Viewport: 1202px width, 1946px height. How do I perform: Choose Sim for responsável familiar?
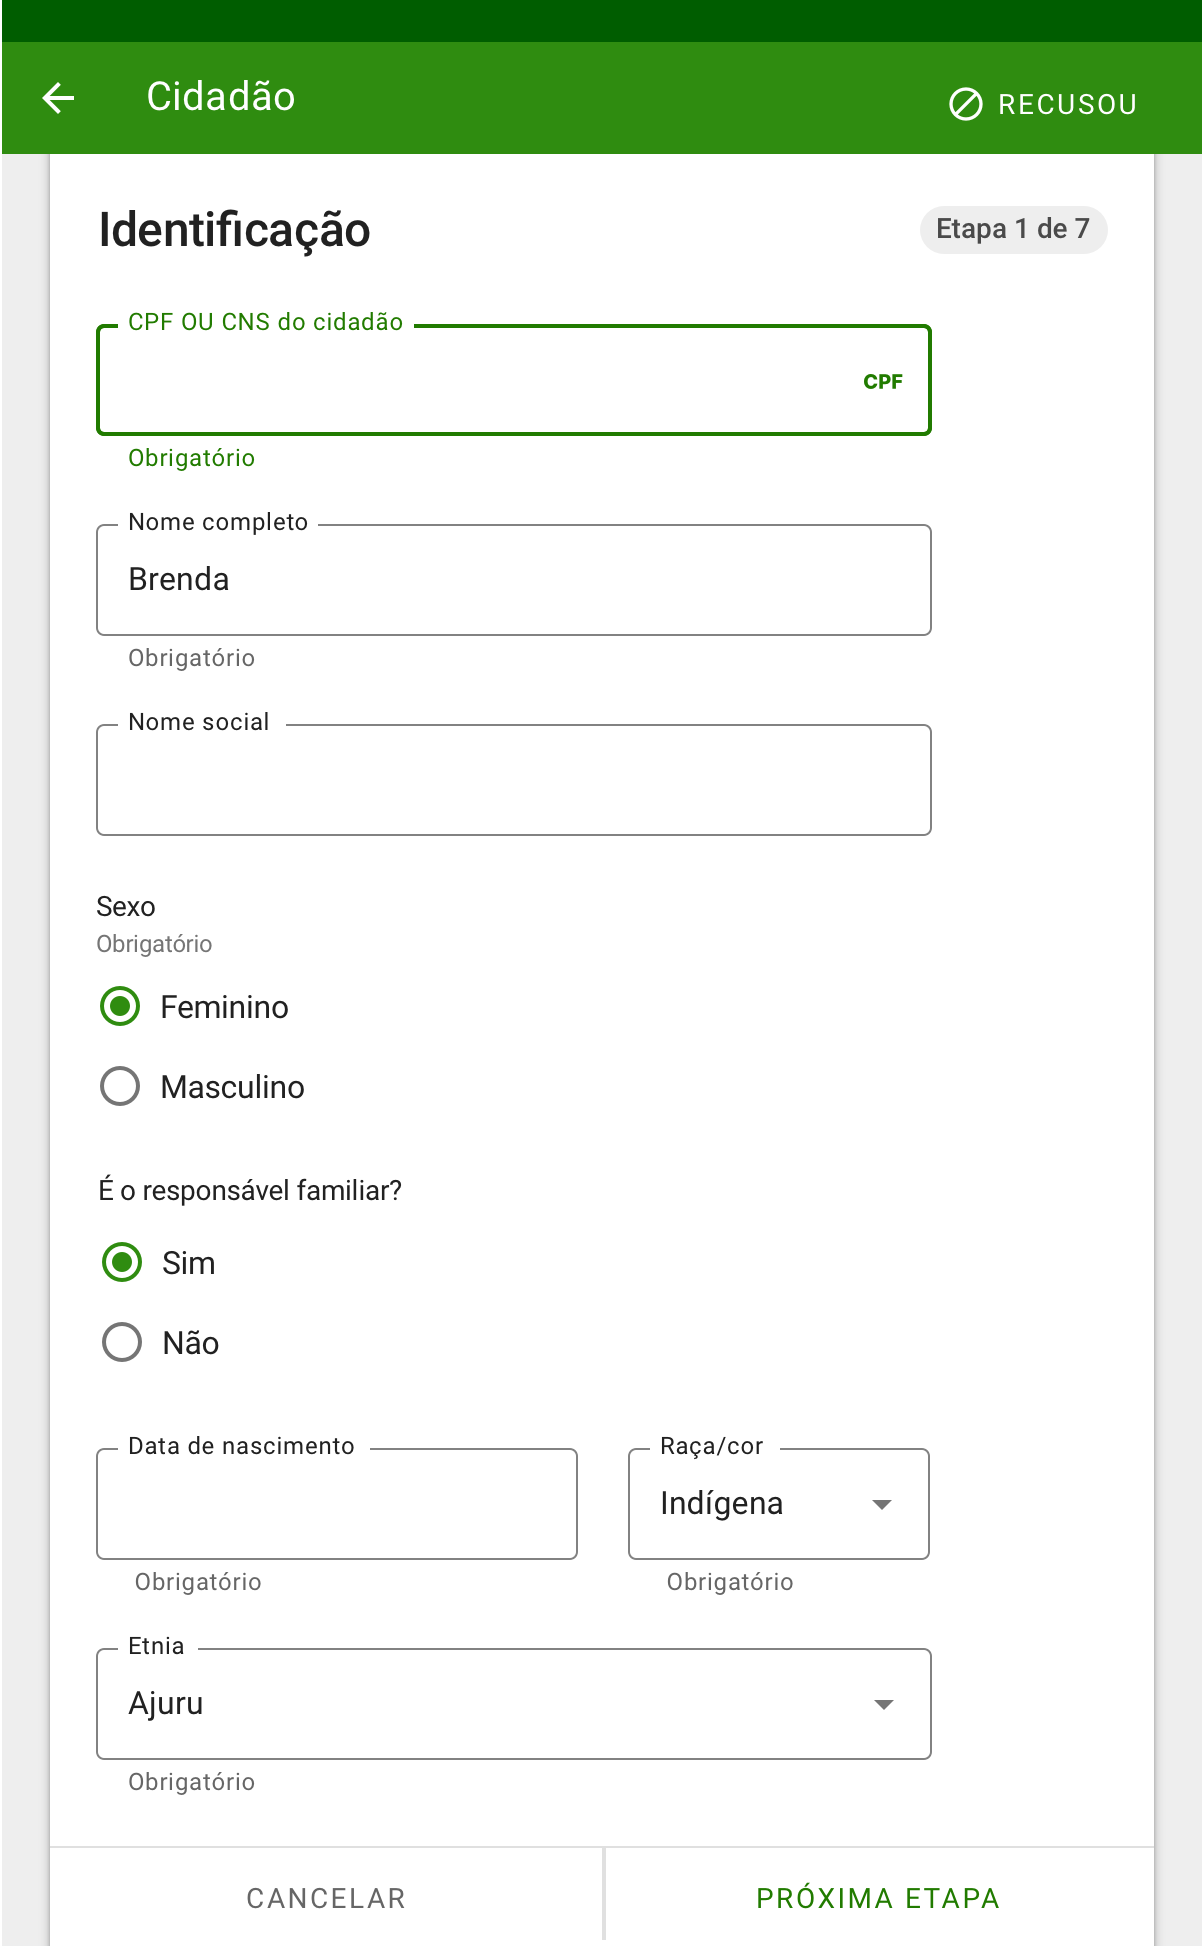122,1262
